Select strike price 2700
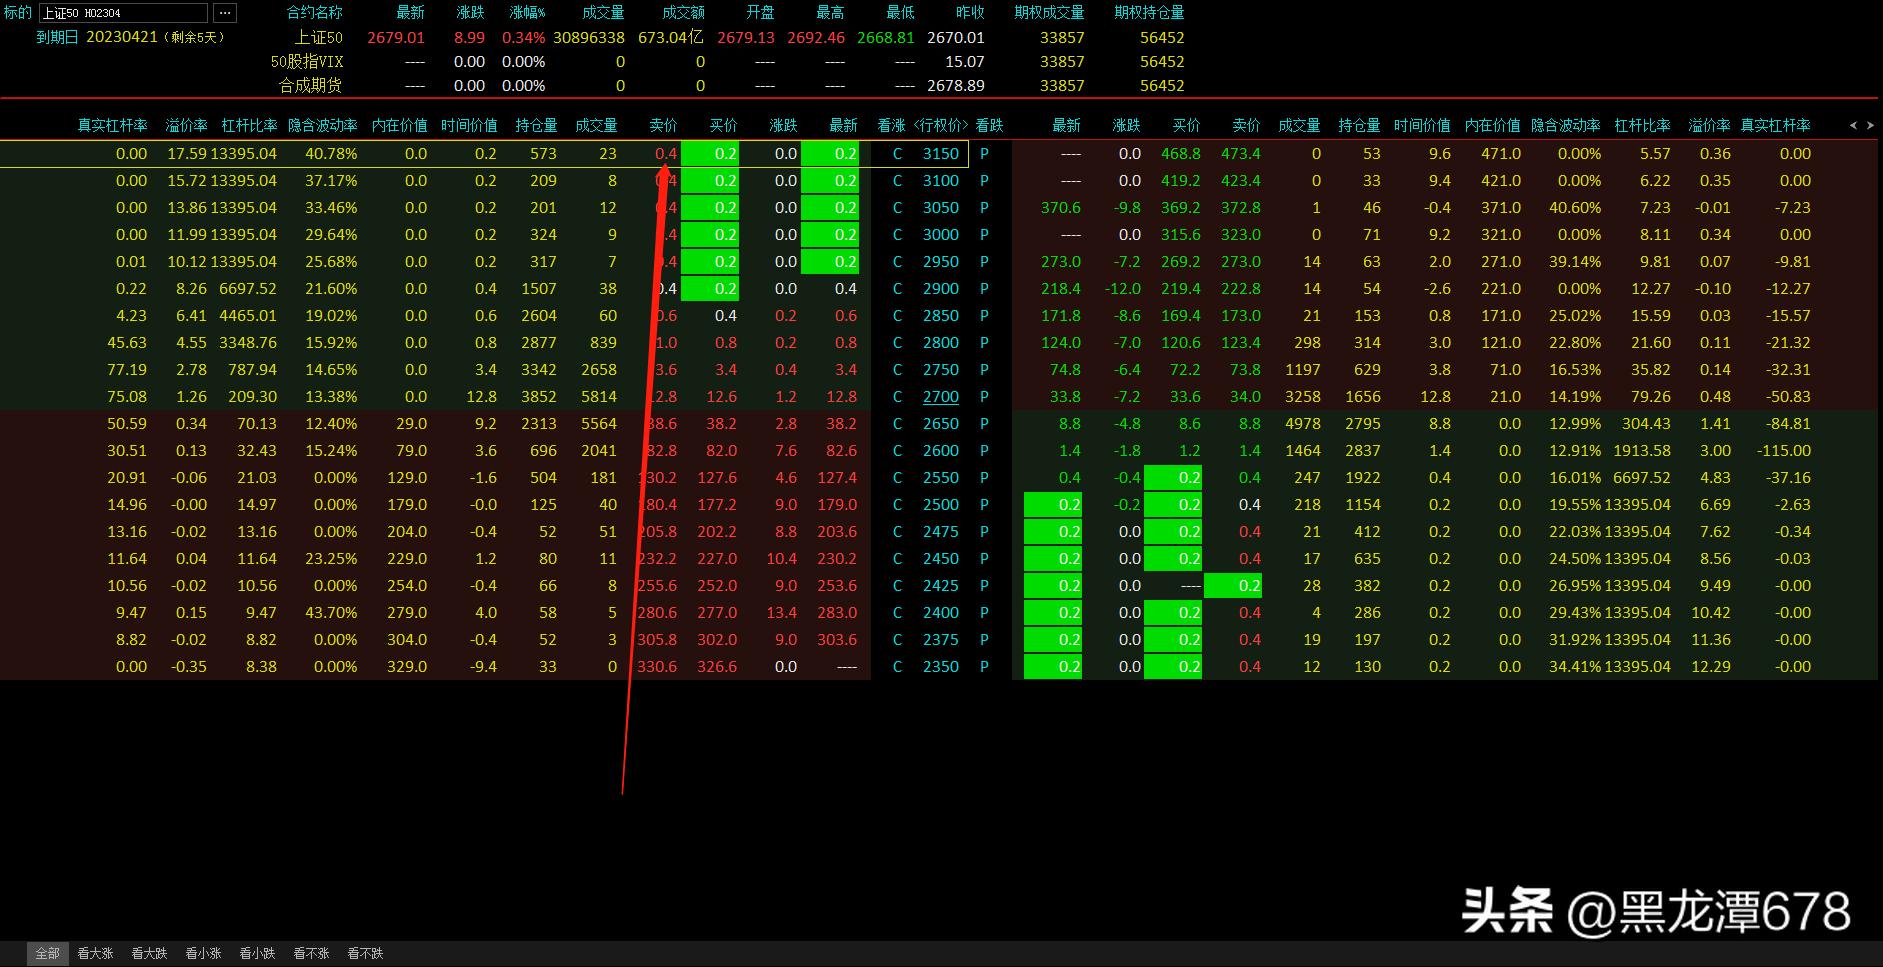This screenshot has width=1883, height=967. point(940,397)
